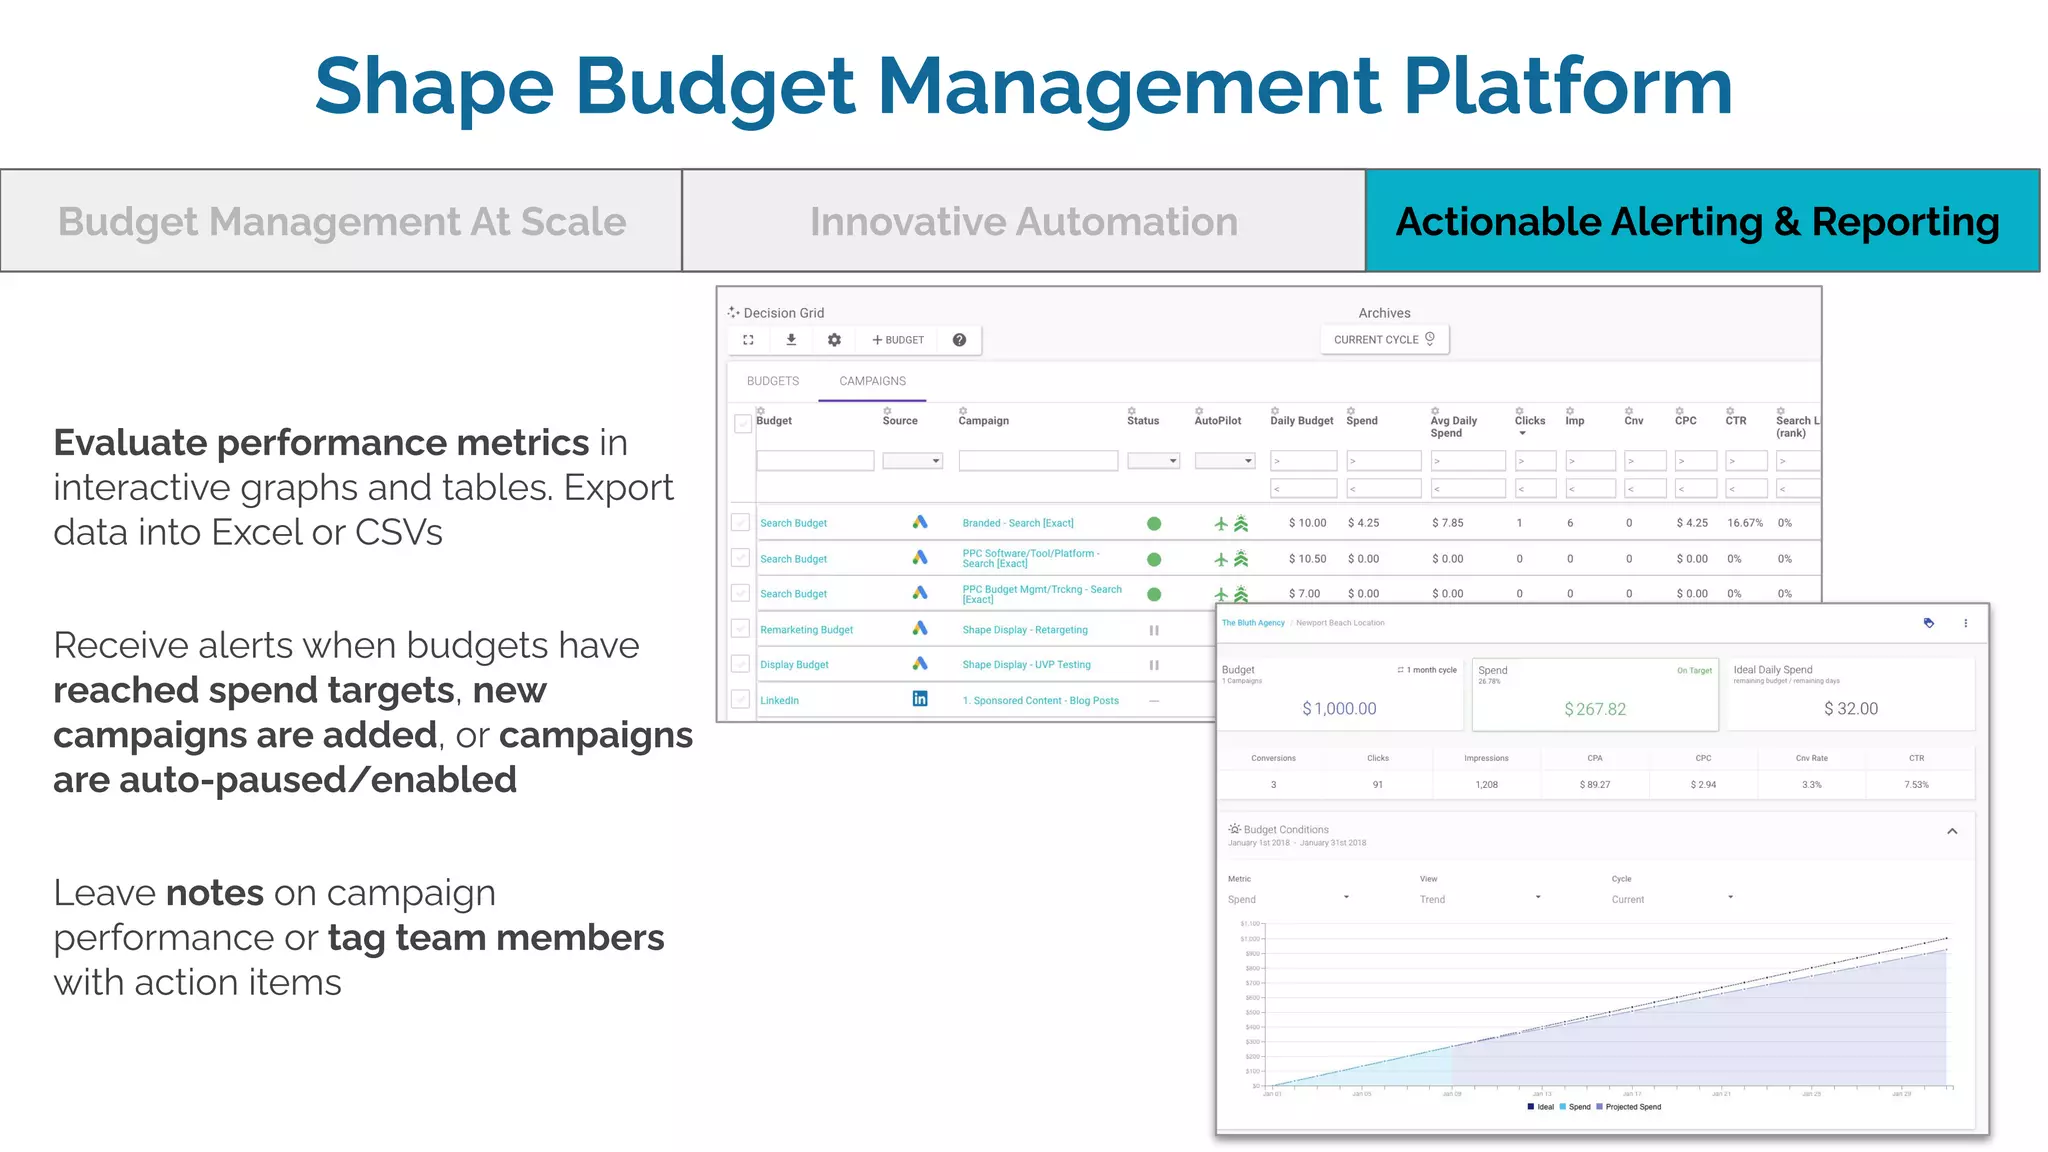
Task: Click the Google Ads icon in PPC Software/Tool/Platform row
Action: point(920,558)
